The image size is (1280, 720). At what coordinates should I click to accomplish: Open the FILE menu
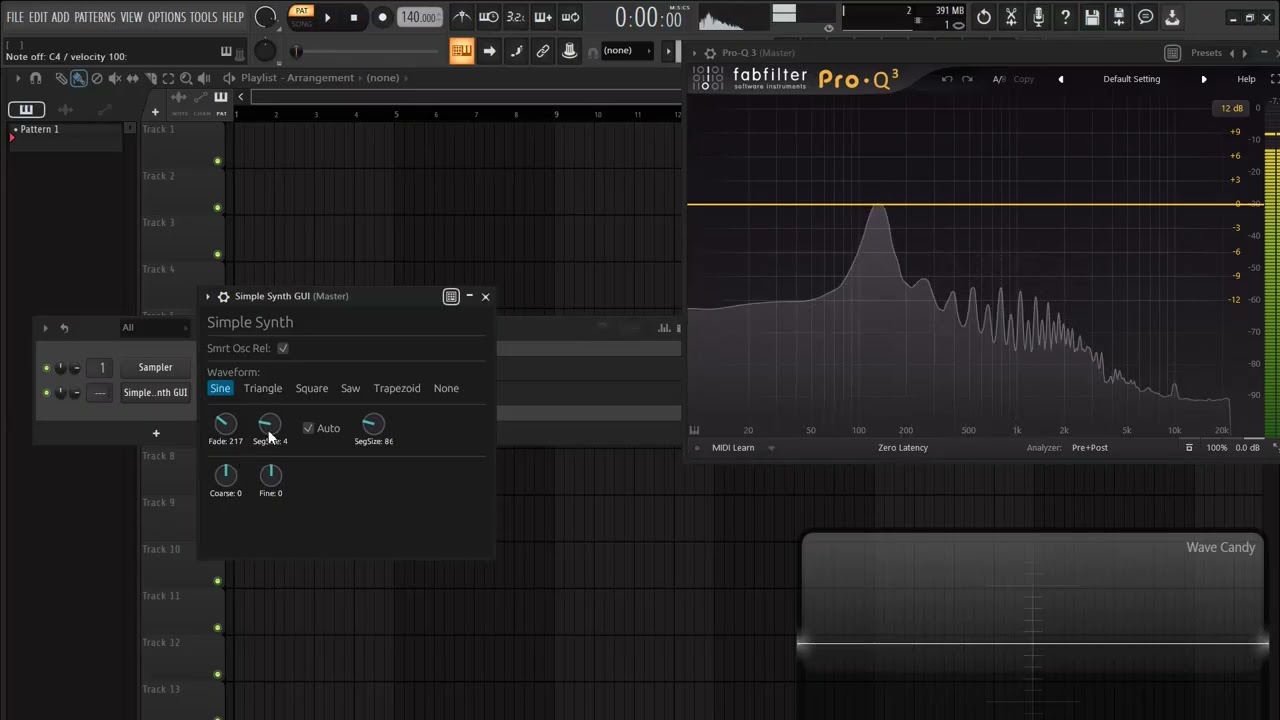click(x=15, y=17)
